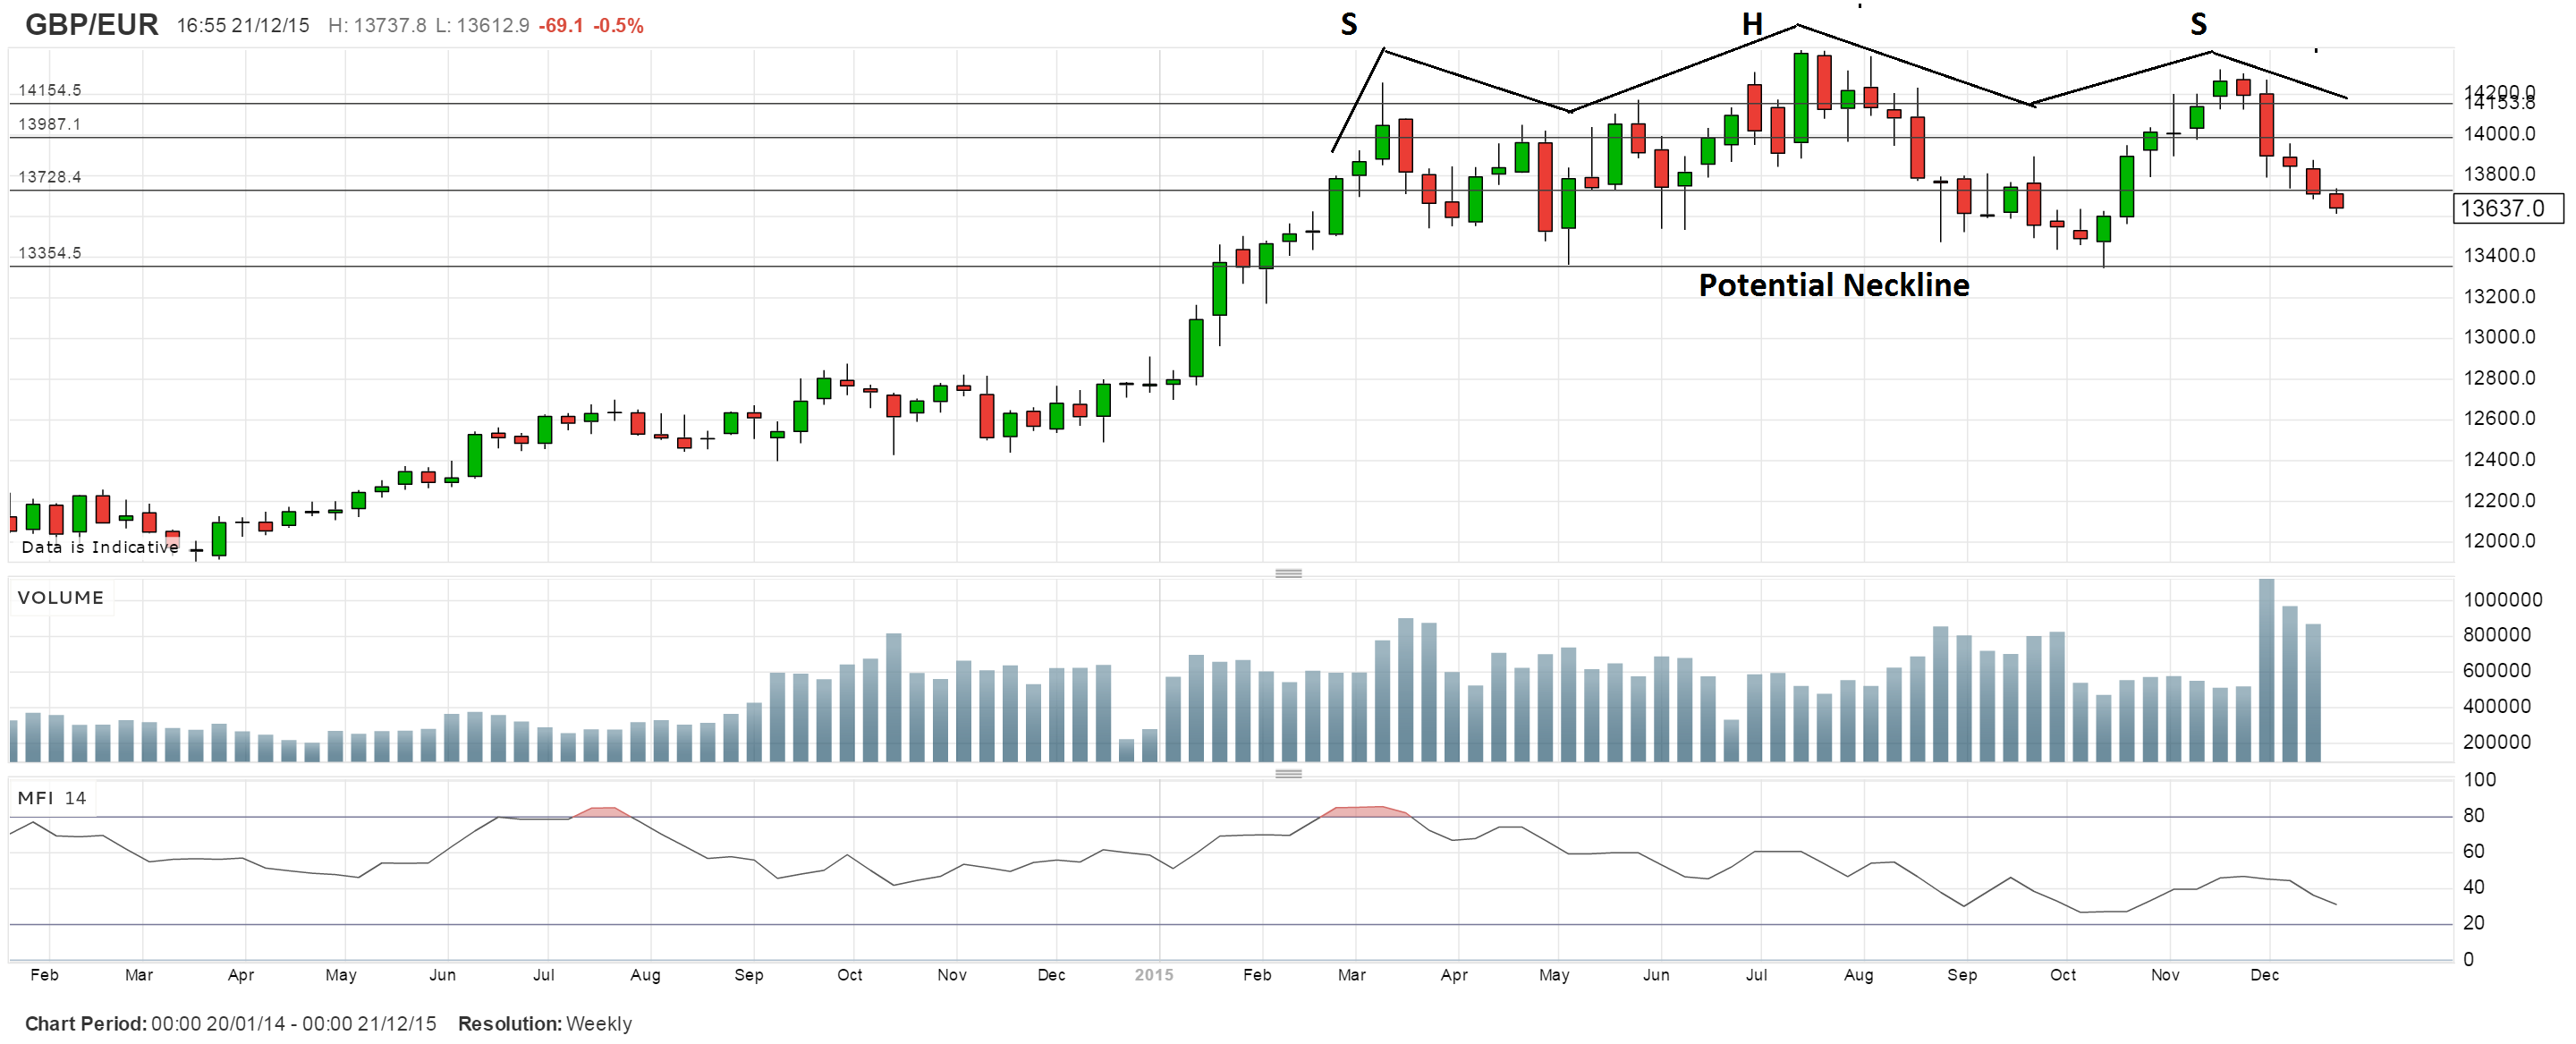Select the GBP/EUR symbol title
2576x1044 pixels.
[91, 24]
